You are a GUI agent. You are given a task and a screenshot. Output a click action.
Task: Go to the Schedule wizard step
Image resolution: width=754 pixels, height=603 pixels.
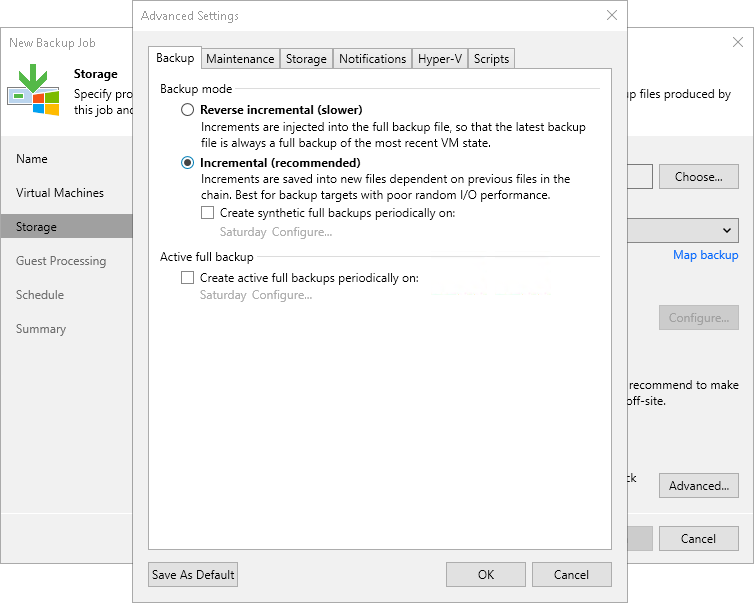40,294
